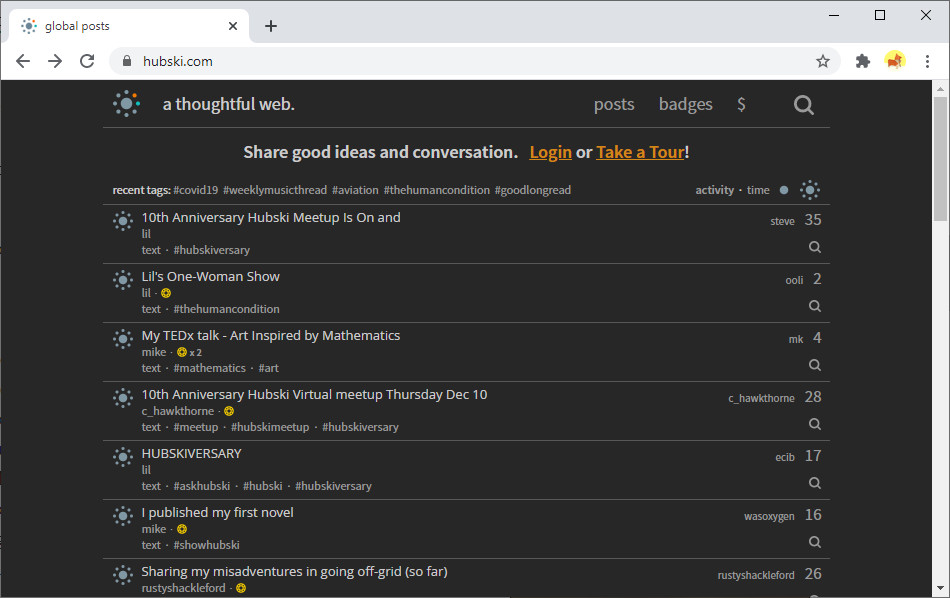Click the 'Take a Tour' link
The width and height of the screenshot is (950, 598).
[640, 152]
